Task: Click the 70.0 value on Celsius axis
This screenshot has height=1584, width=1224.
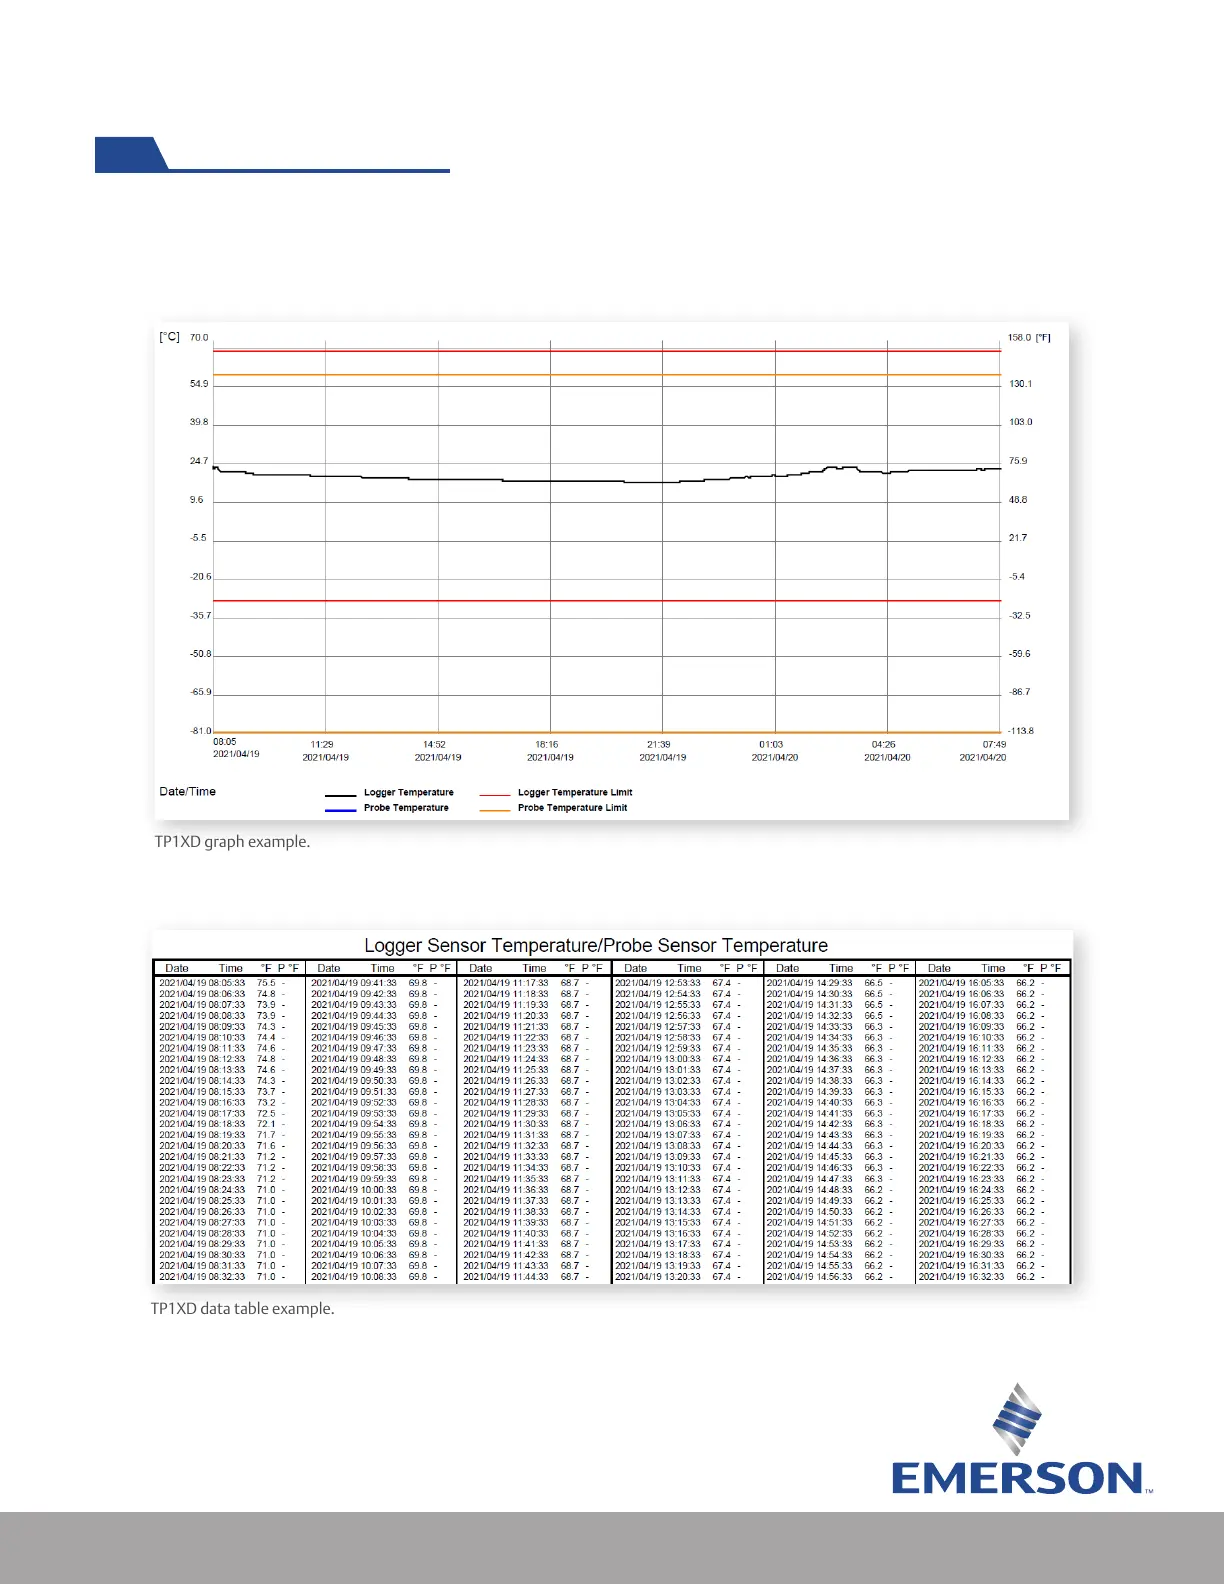Action: (199, 338)
